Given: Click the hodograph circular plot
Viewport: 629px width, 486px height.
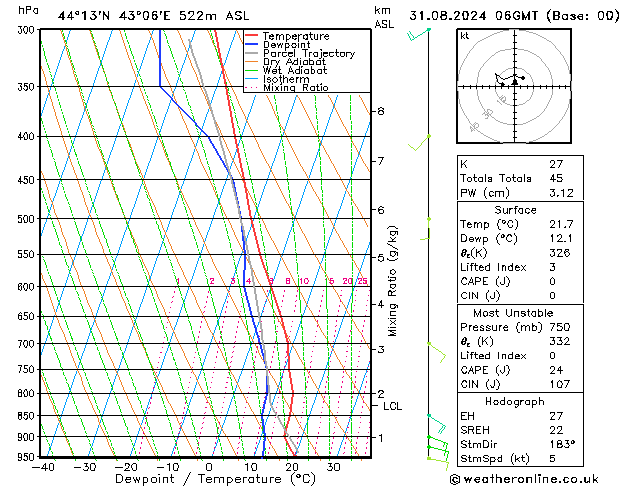Looking at the screenshot, I should [x=513, y=85].
